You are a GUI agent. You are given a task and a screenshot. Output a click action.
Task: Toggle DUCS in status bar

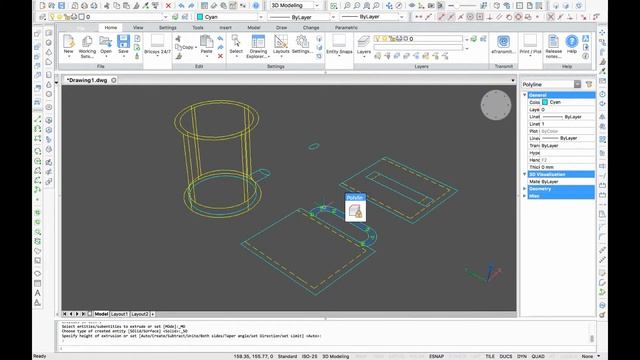506,356
